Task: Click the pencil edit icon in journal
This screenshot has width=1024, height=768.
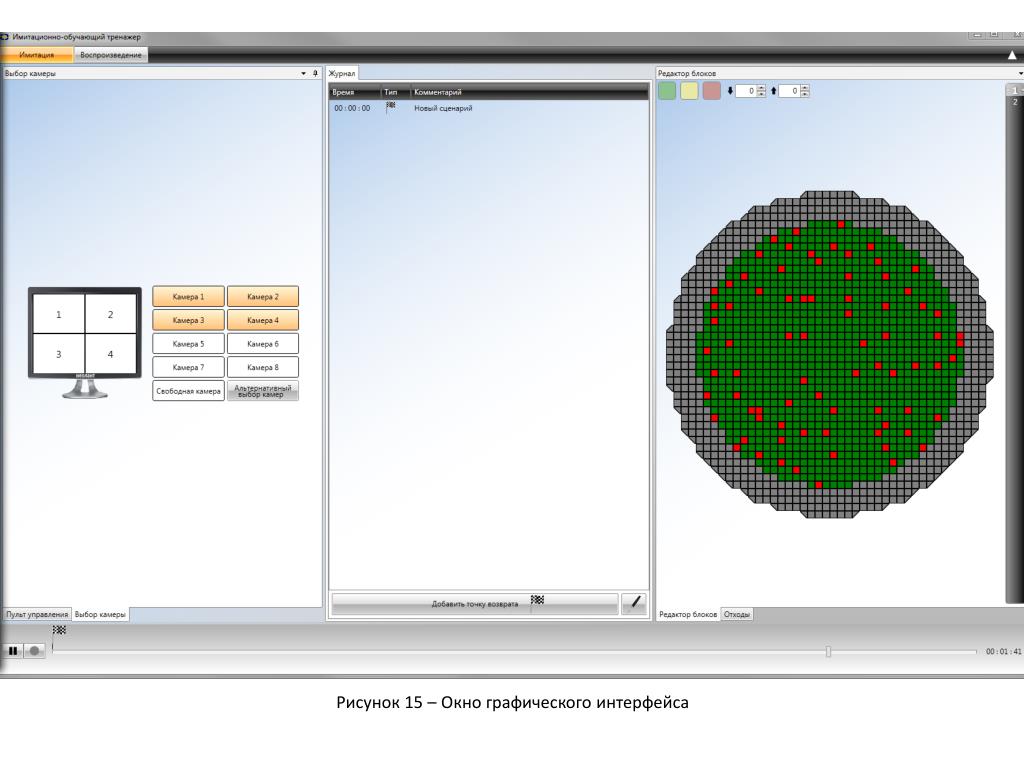Action: (x=634, y=603)
